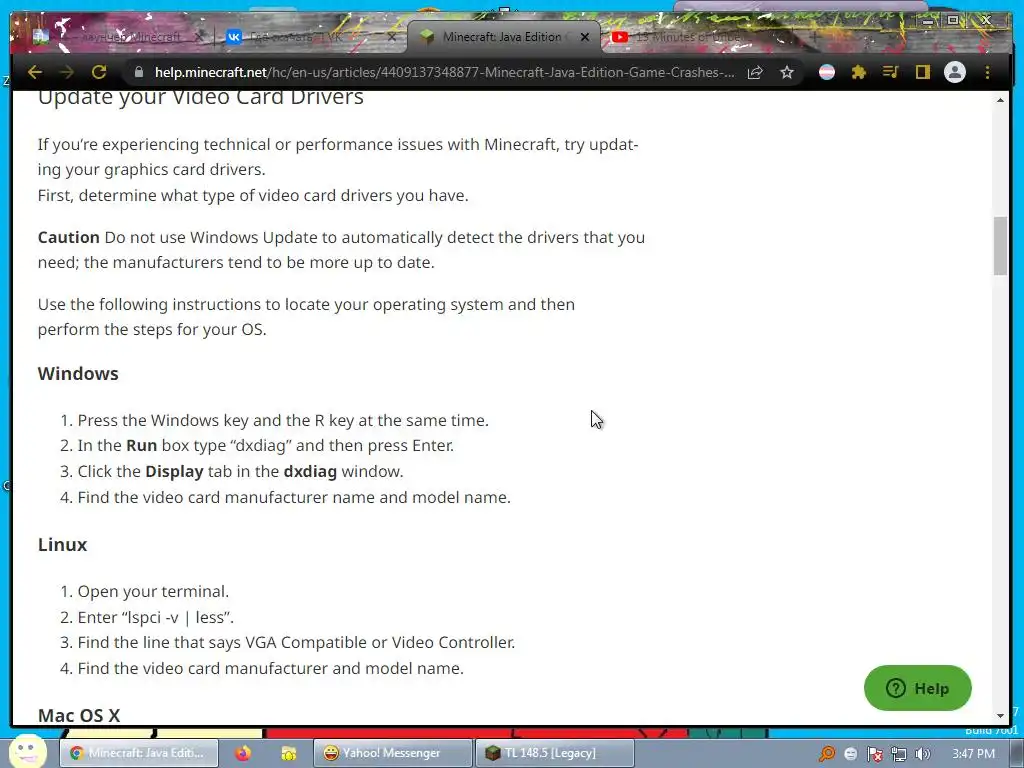
Task: Share this page using the share icon
Action: pyautogui.click(x=755, y=72)
